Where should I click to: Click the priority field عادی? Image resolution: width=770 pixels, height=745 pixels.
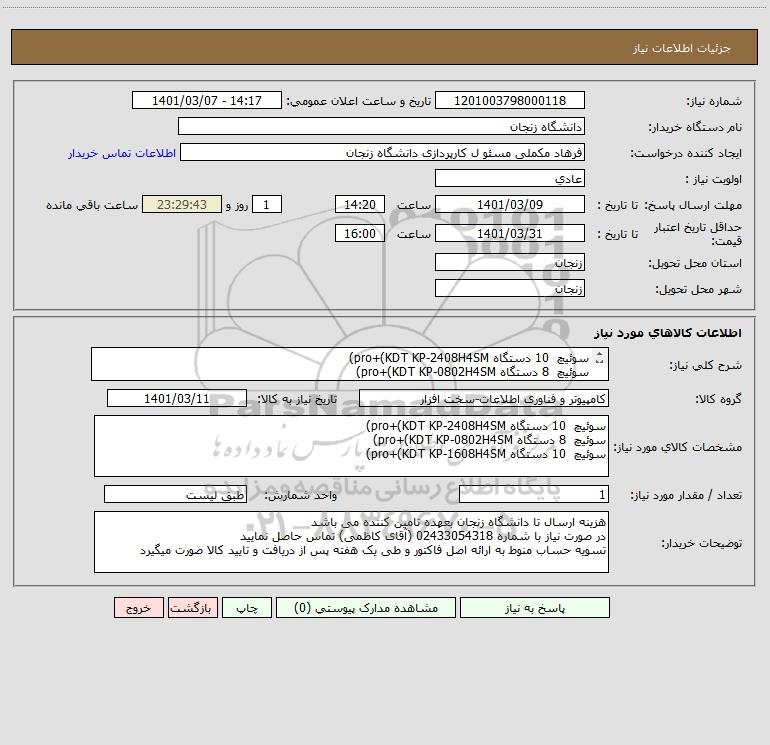510,178
